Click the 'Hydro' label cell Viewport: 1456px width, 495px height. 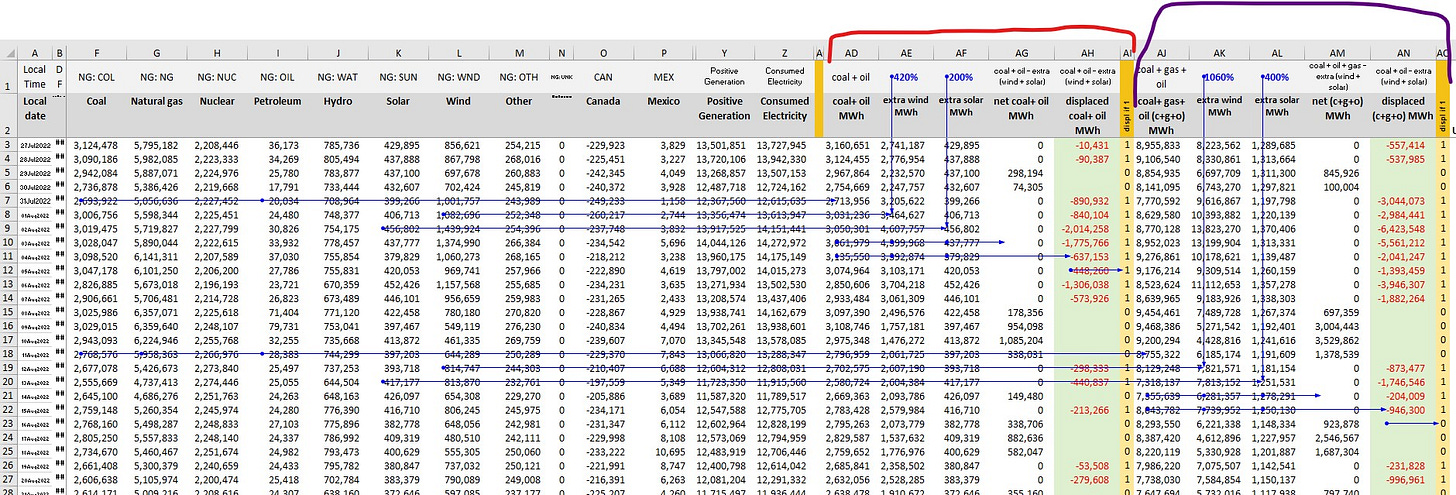(x=338, y=102)
